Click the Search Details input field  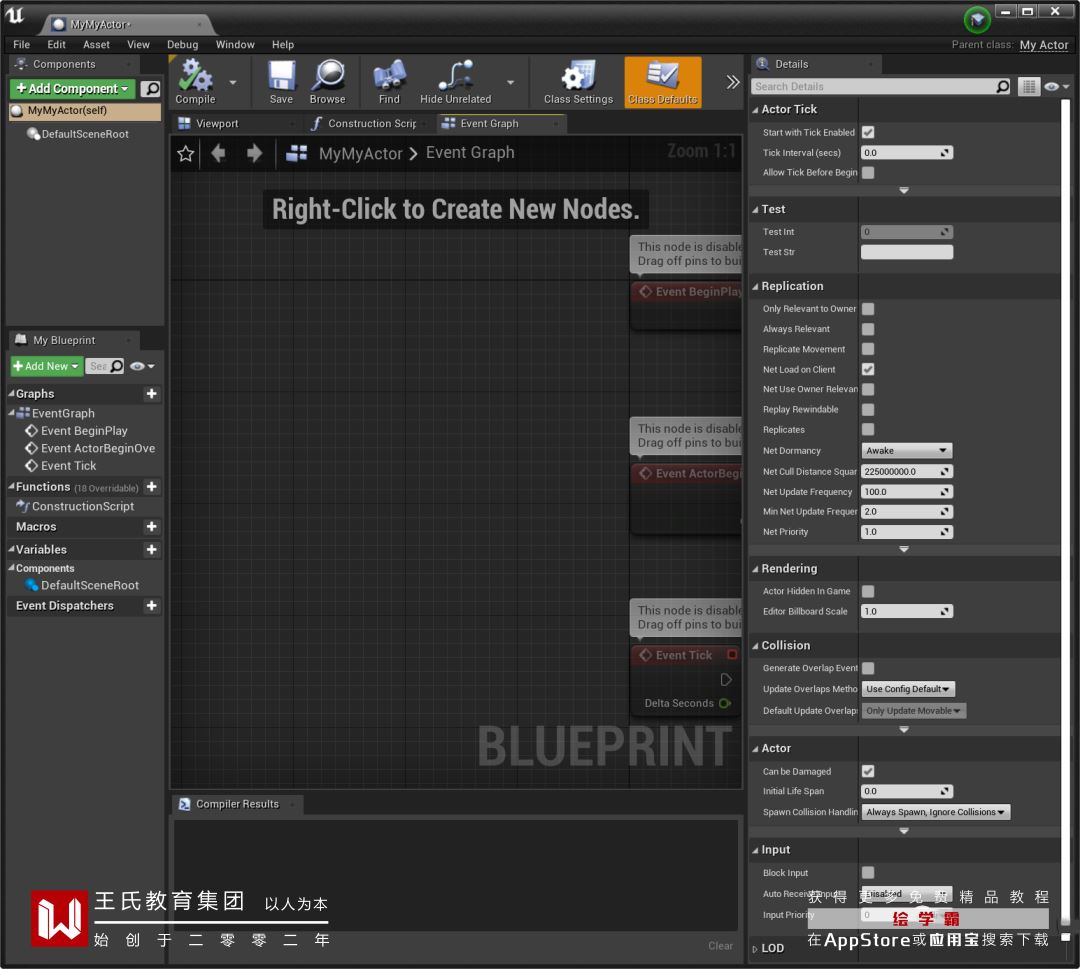click(873, 86)
